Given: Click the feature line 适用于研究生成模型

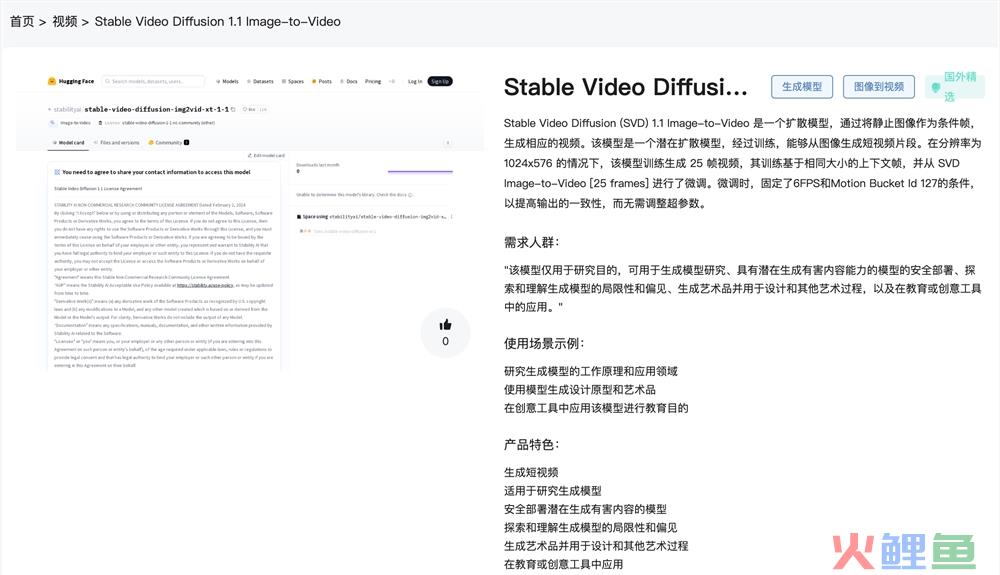Looking at the screenshot, I should [x=553, y=491].
